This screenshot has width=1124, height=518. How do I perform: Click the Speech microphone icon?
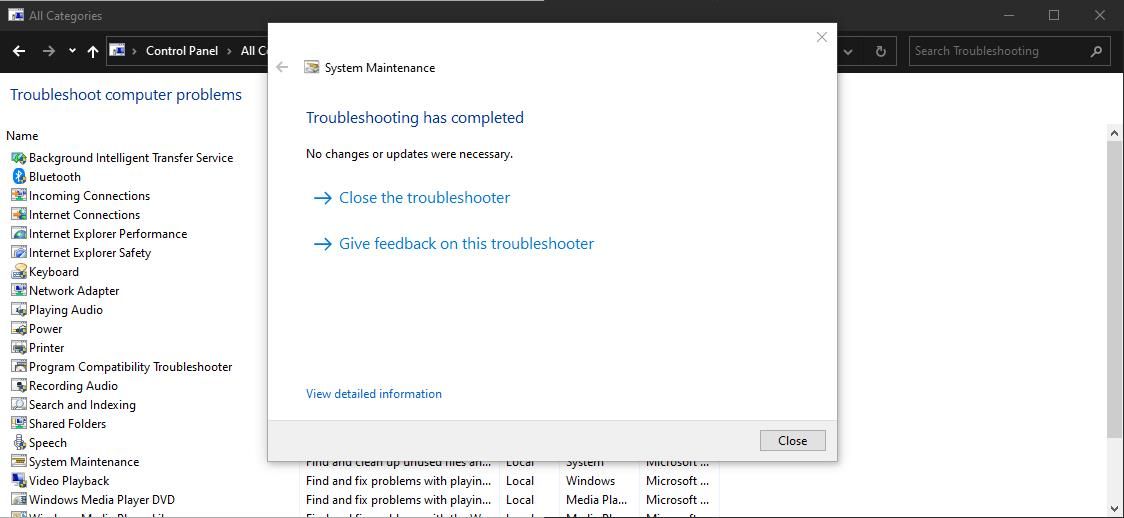[x=19, y=443]
